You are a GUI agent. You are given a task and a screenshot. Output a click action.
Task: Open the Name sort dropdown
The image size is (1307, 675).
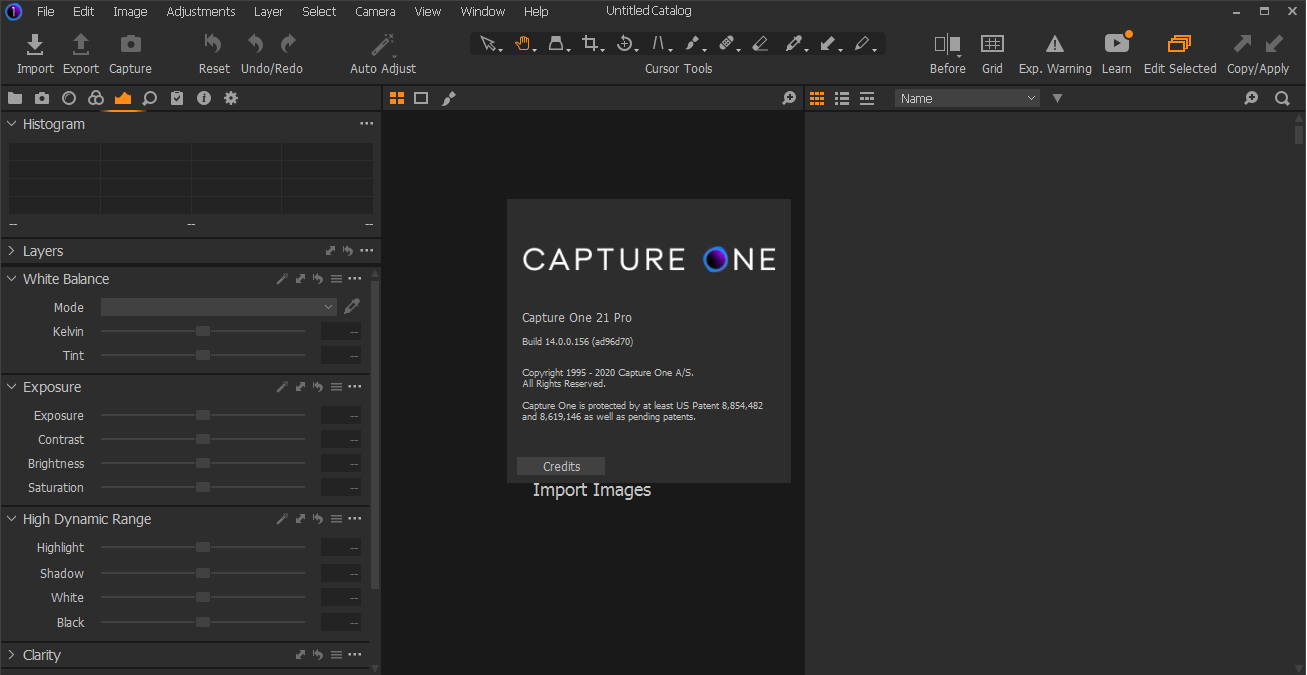pos(966,98)
